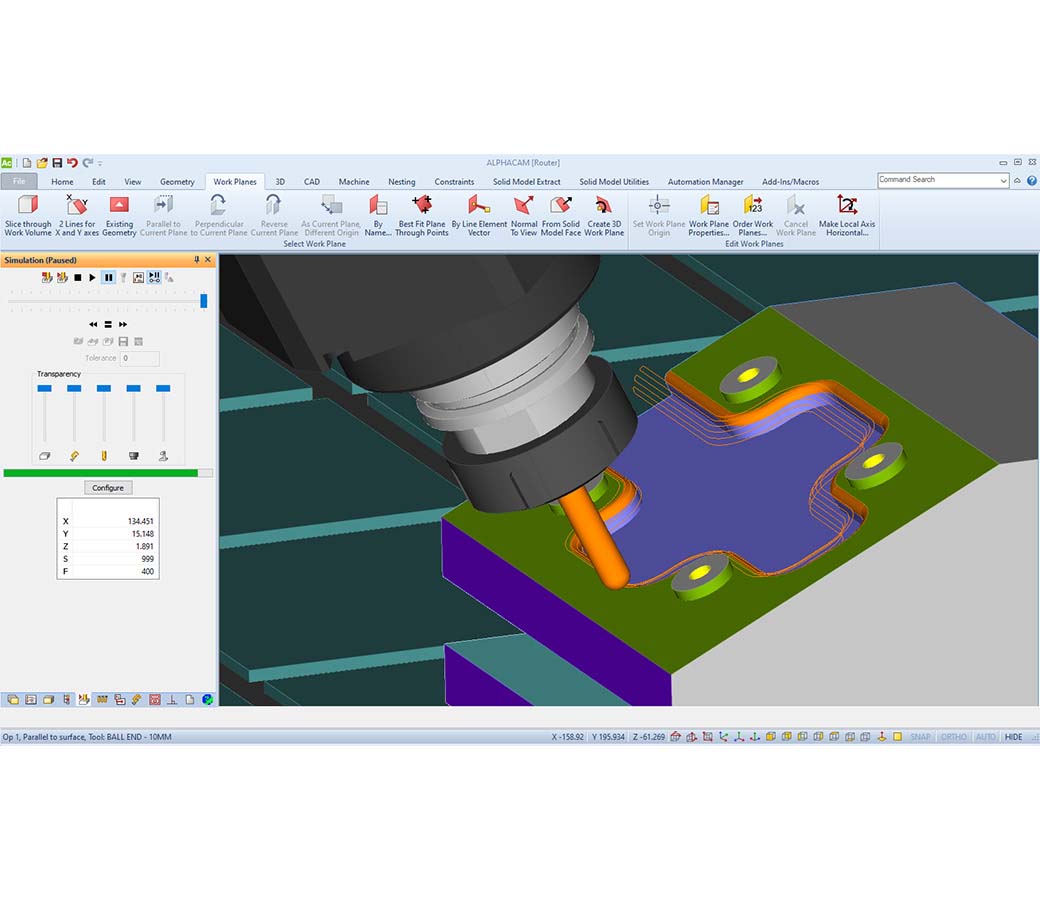Toggle HIDE mode in status bar
Viewport: 1040px width, 900px height.
[x=1014, y=737]
